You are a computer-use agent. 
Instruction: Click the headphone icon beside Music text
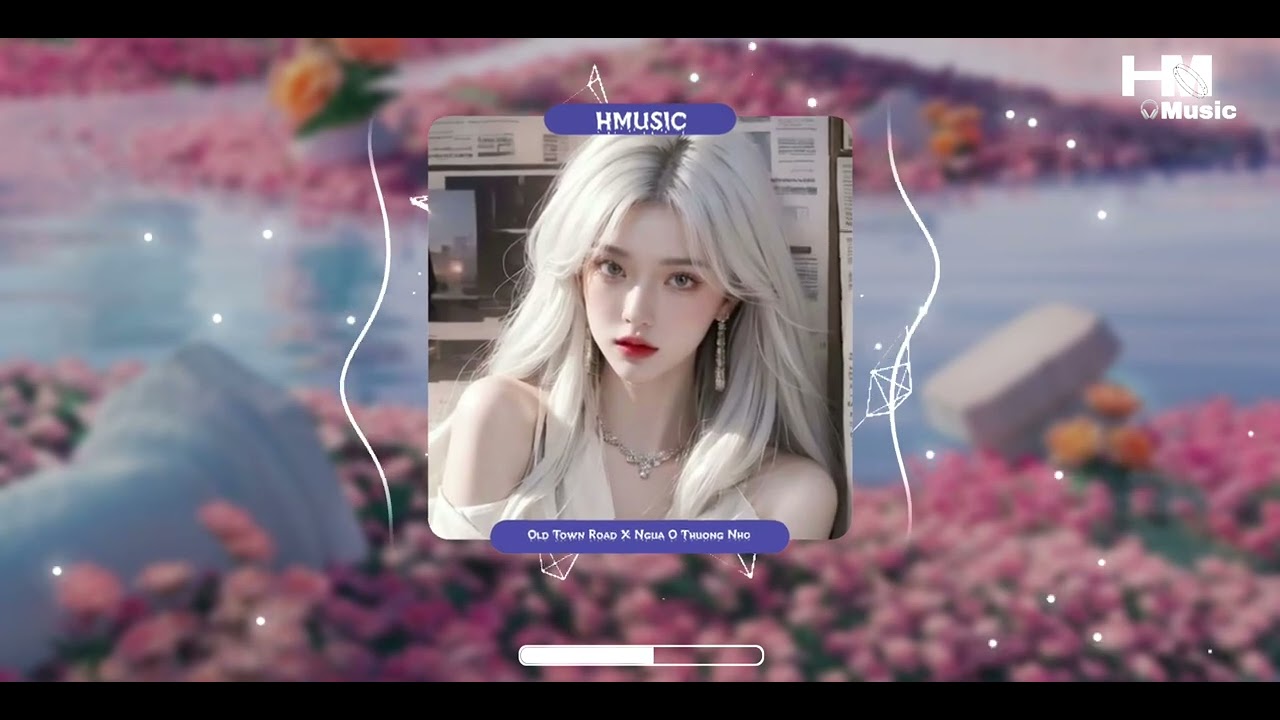(1150, 110)
